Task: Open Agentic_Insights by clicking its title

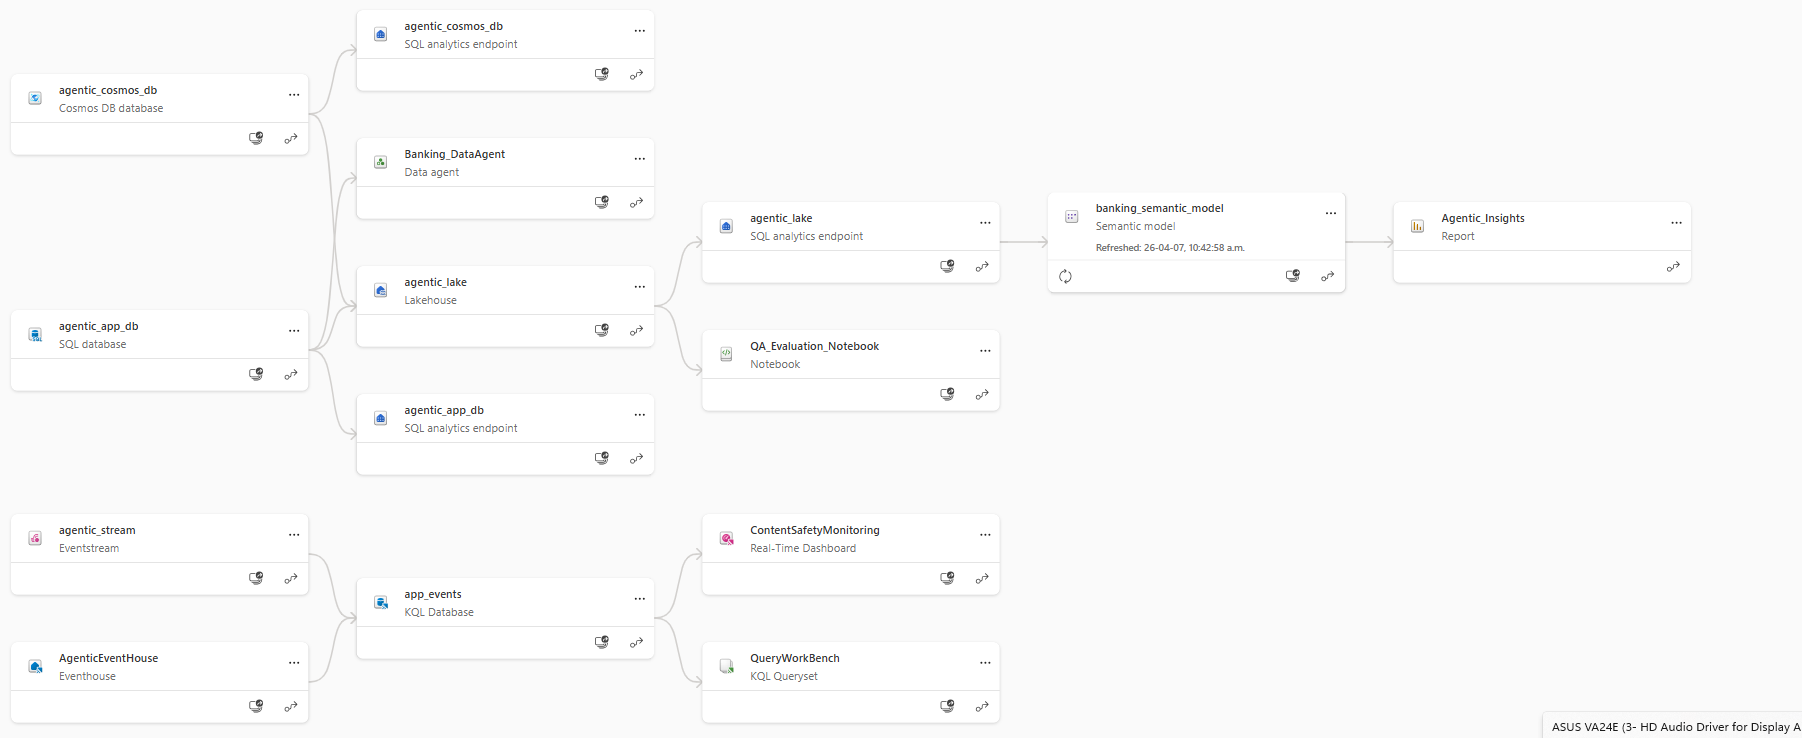Action: coord(1482,218)
